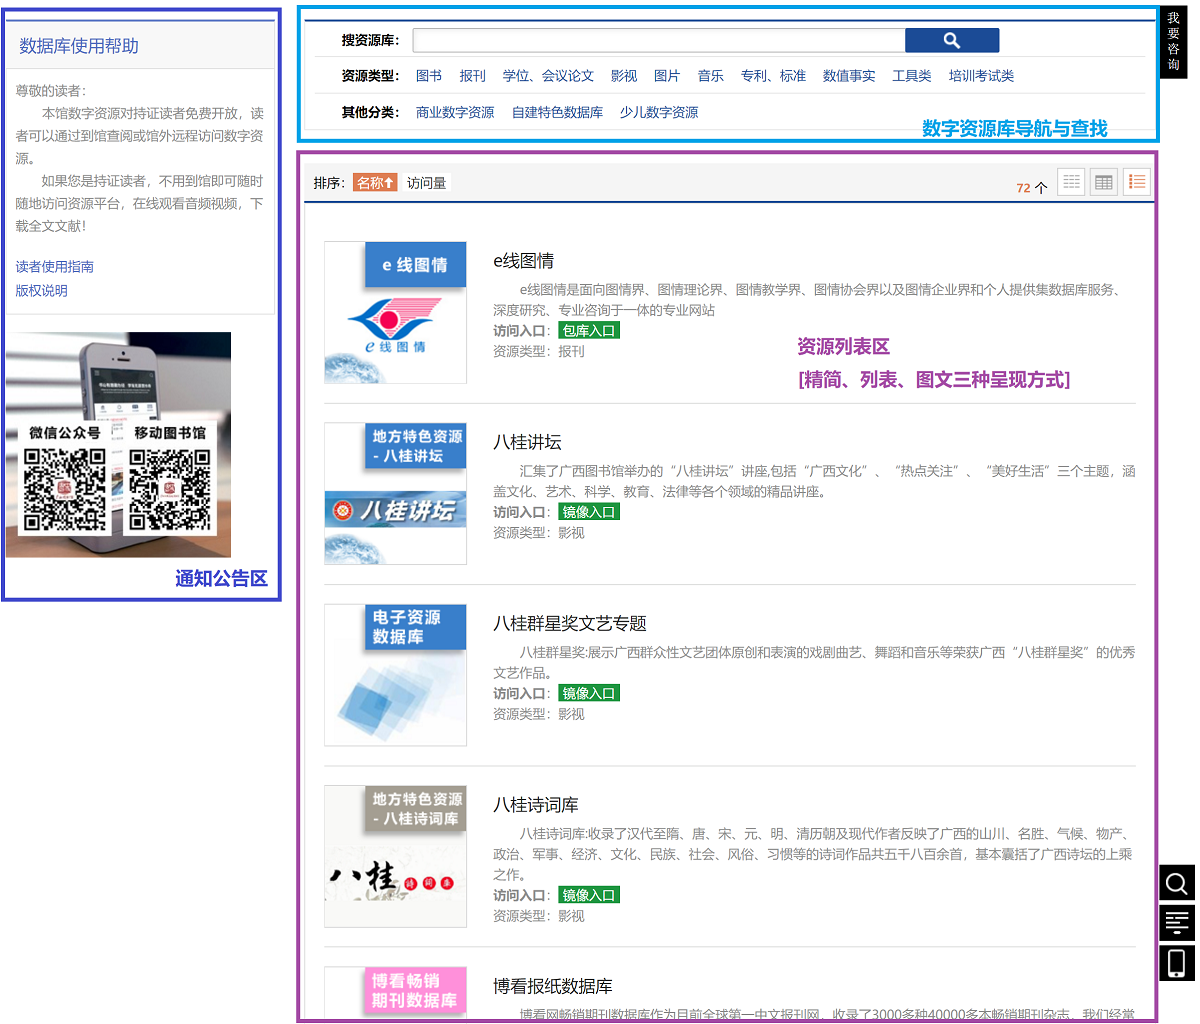
Task: Open the floating search icon at right edge
Action: 1177,883
